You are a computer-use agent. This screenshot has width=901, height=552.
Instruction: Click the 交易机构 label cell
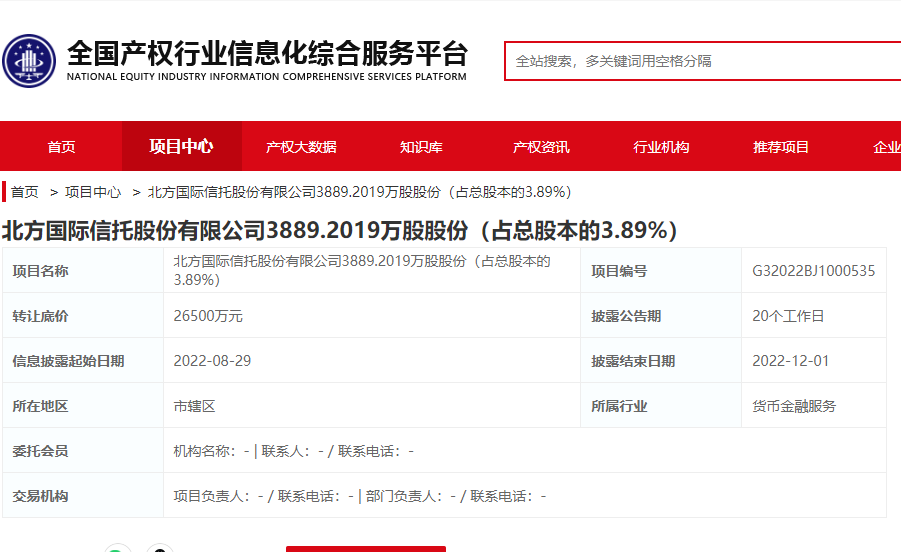click(x=83, y=495)
